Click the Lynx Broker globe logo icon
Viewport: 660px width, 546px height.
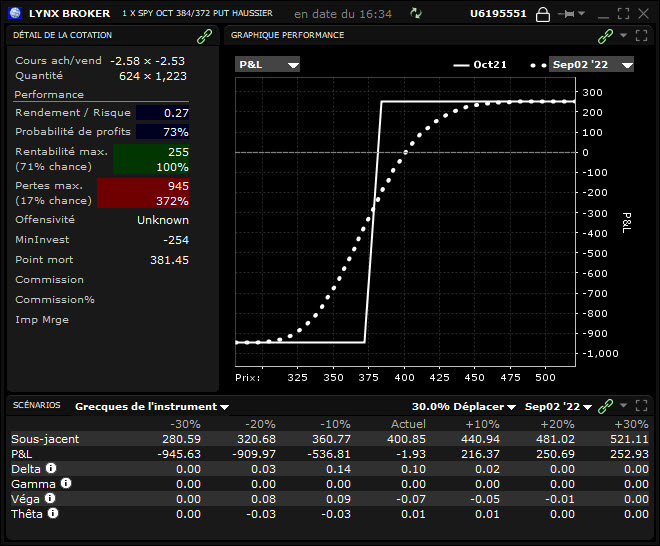click(x=15, y=13)
